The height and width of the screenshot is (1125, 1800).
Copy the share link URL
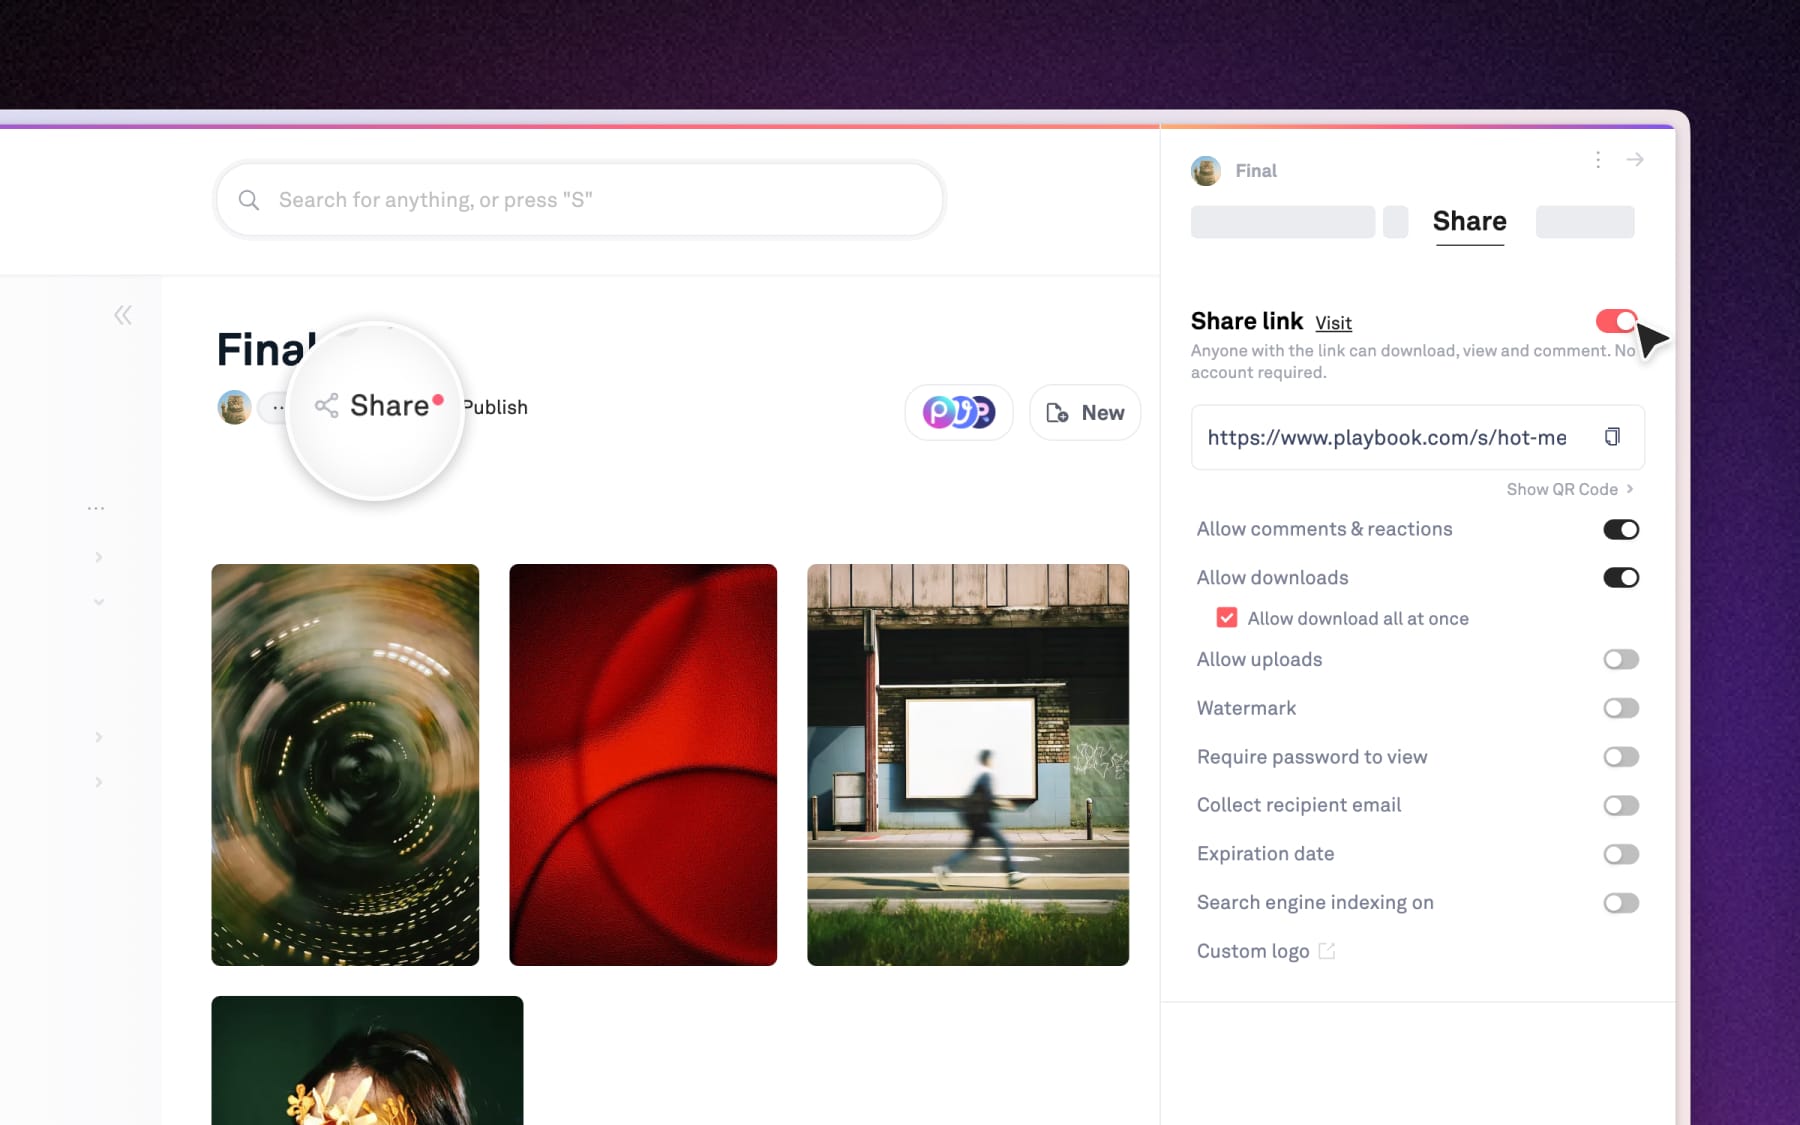coord(1611,437)
